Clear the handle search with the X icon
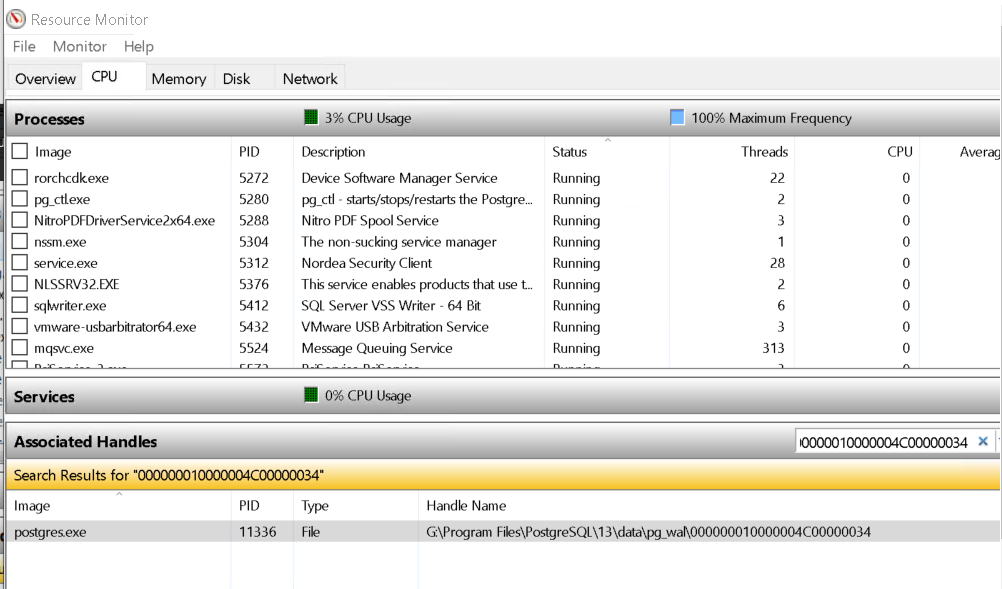 pos(983,441)
